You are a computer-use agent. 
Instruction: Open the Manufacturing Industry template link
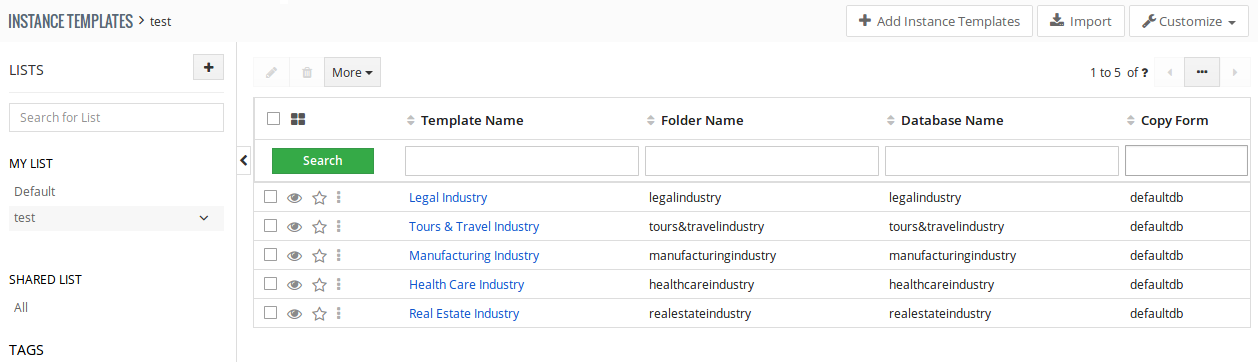click(x=474, y=256)
